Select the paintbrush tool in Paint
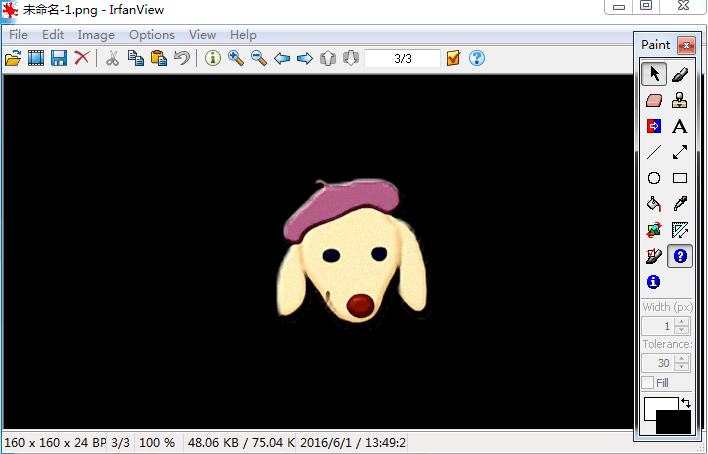The image size is (708, 454). click(x=680, y=74)
